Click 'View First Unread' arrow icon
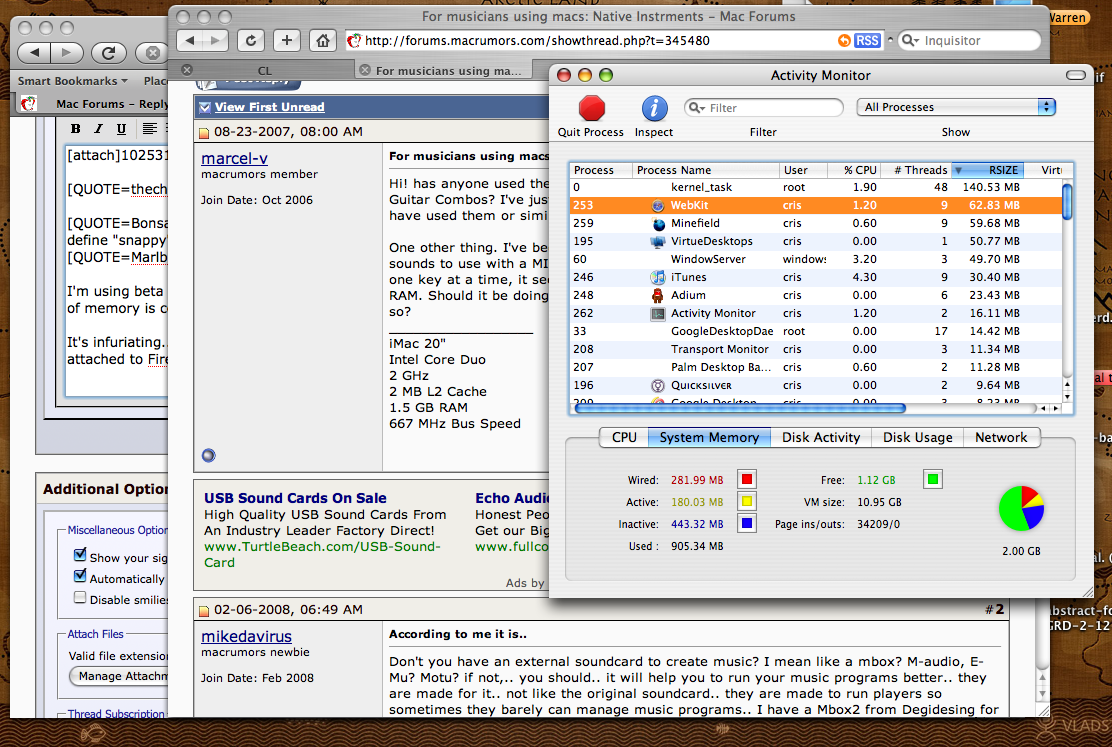This screenshot has height=747, width=1112. [205, 107]
